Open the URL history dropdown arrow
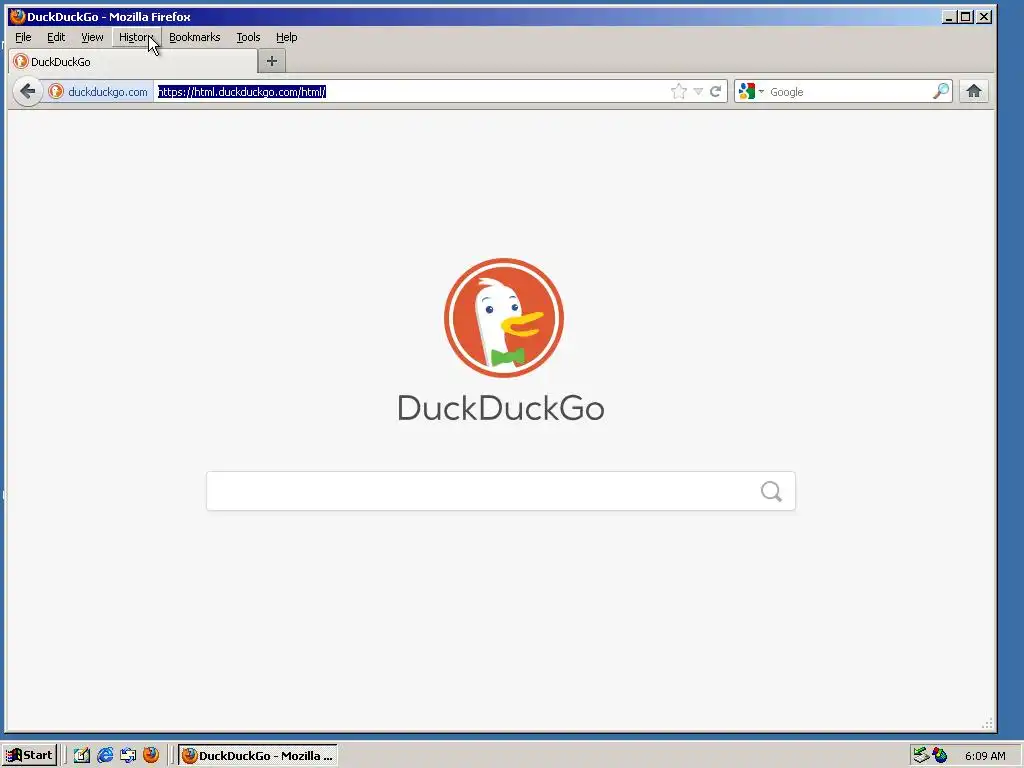 pyautogui.click(x=698, y=91)
